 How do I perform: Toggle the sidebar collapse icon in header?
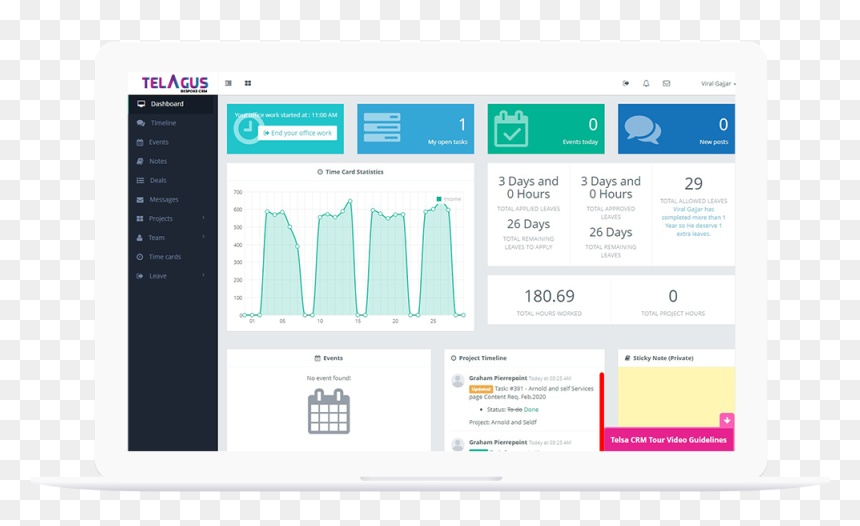pyautogui.click(x=228, y=83)
